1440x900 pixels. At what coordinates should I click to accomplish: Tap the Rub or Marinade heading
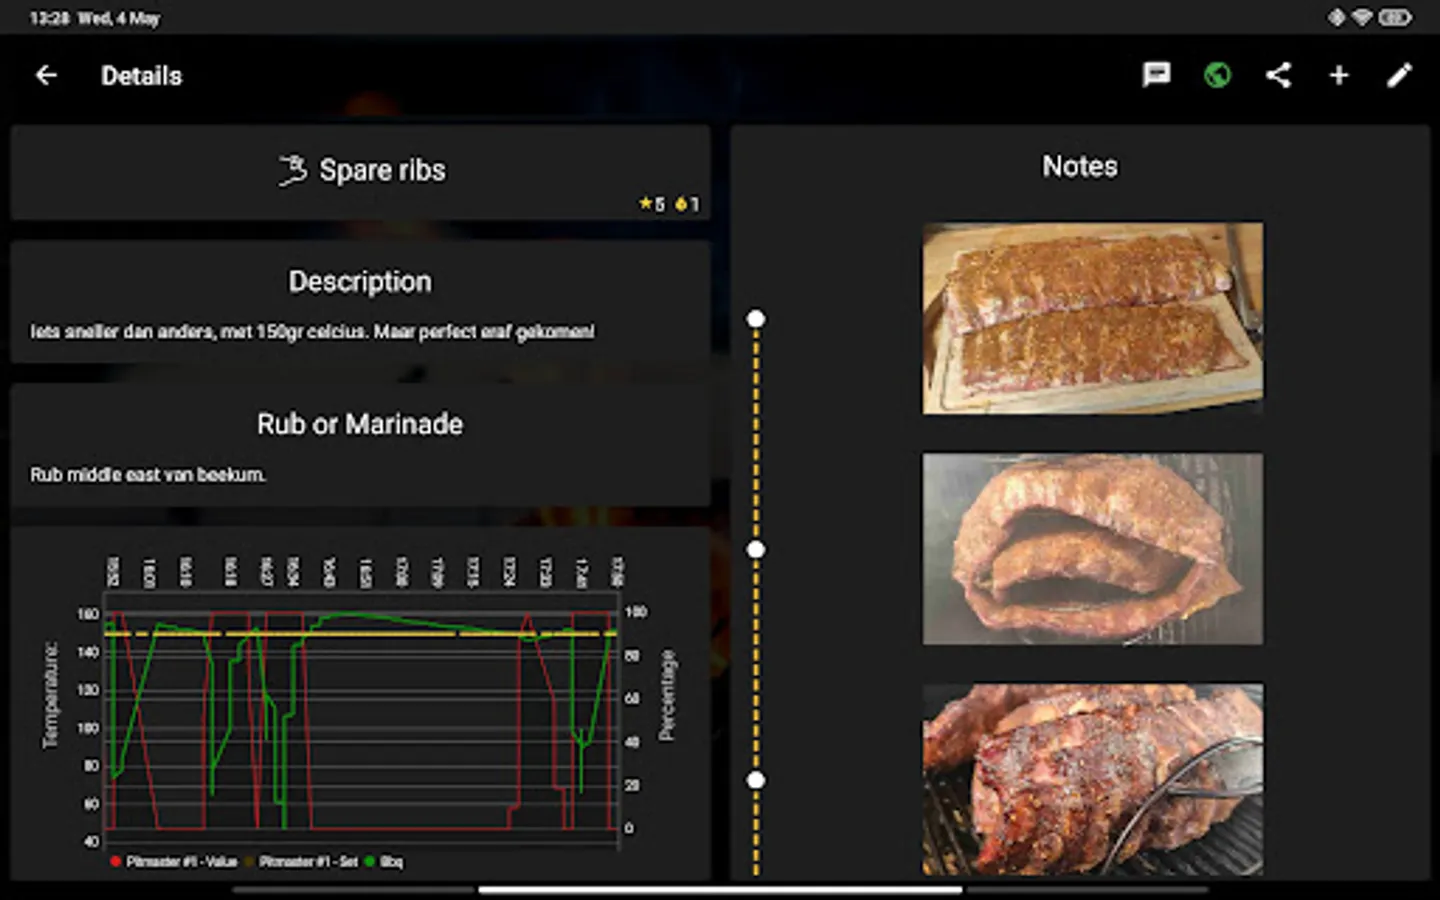(x=360, y=424)
